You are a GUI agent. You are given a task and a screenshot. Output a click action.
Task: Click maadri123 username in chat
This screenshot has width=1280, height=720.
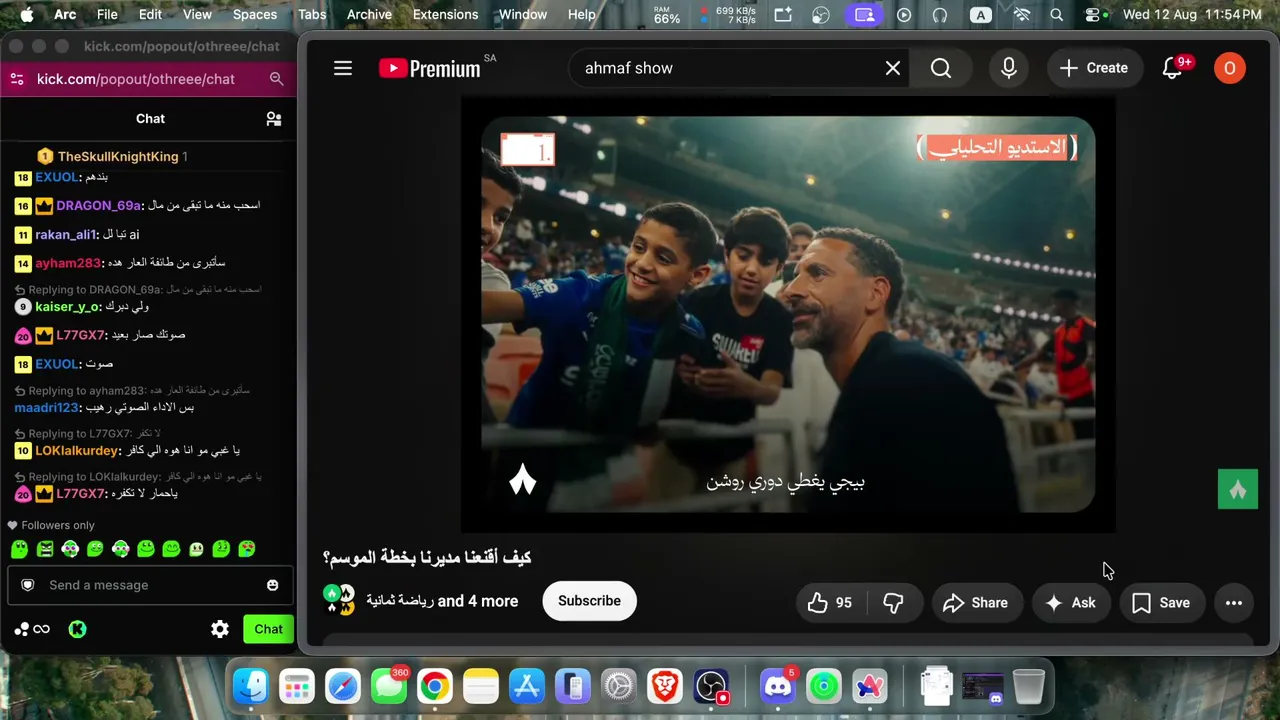[x=46, y=408]
